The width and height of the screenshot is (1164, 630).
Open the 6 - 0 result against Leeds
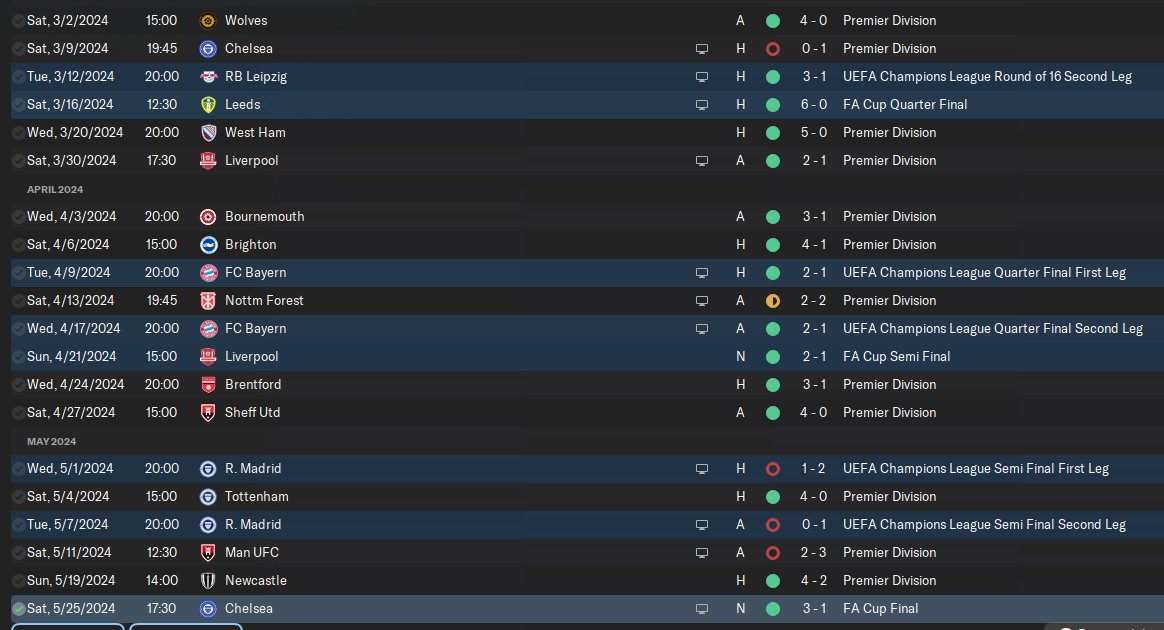[811, 104]
